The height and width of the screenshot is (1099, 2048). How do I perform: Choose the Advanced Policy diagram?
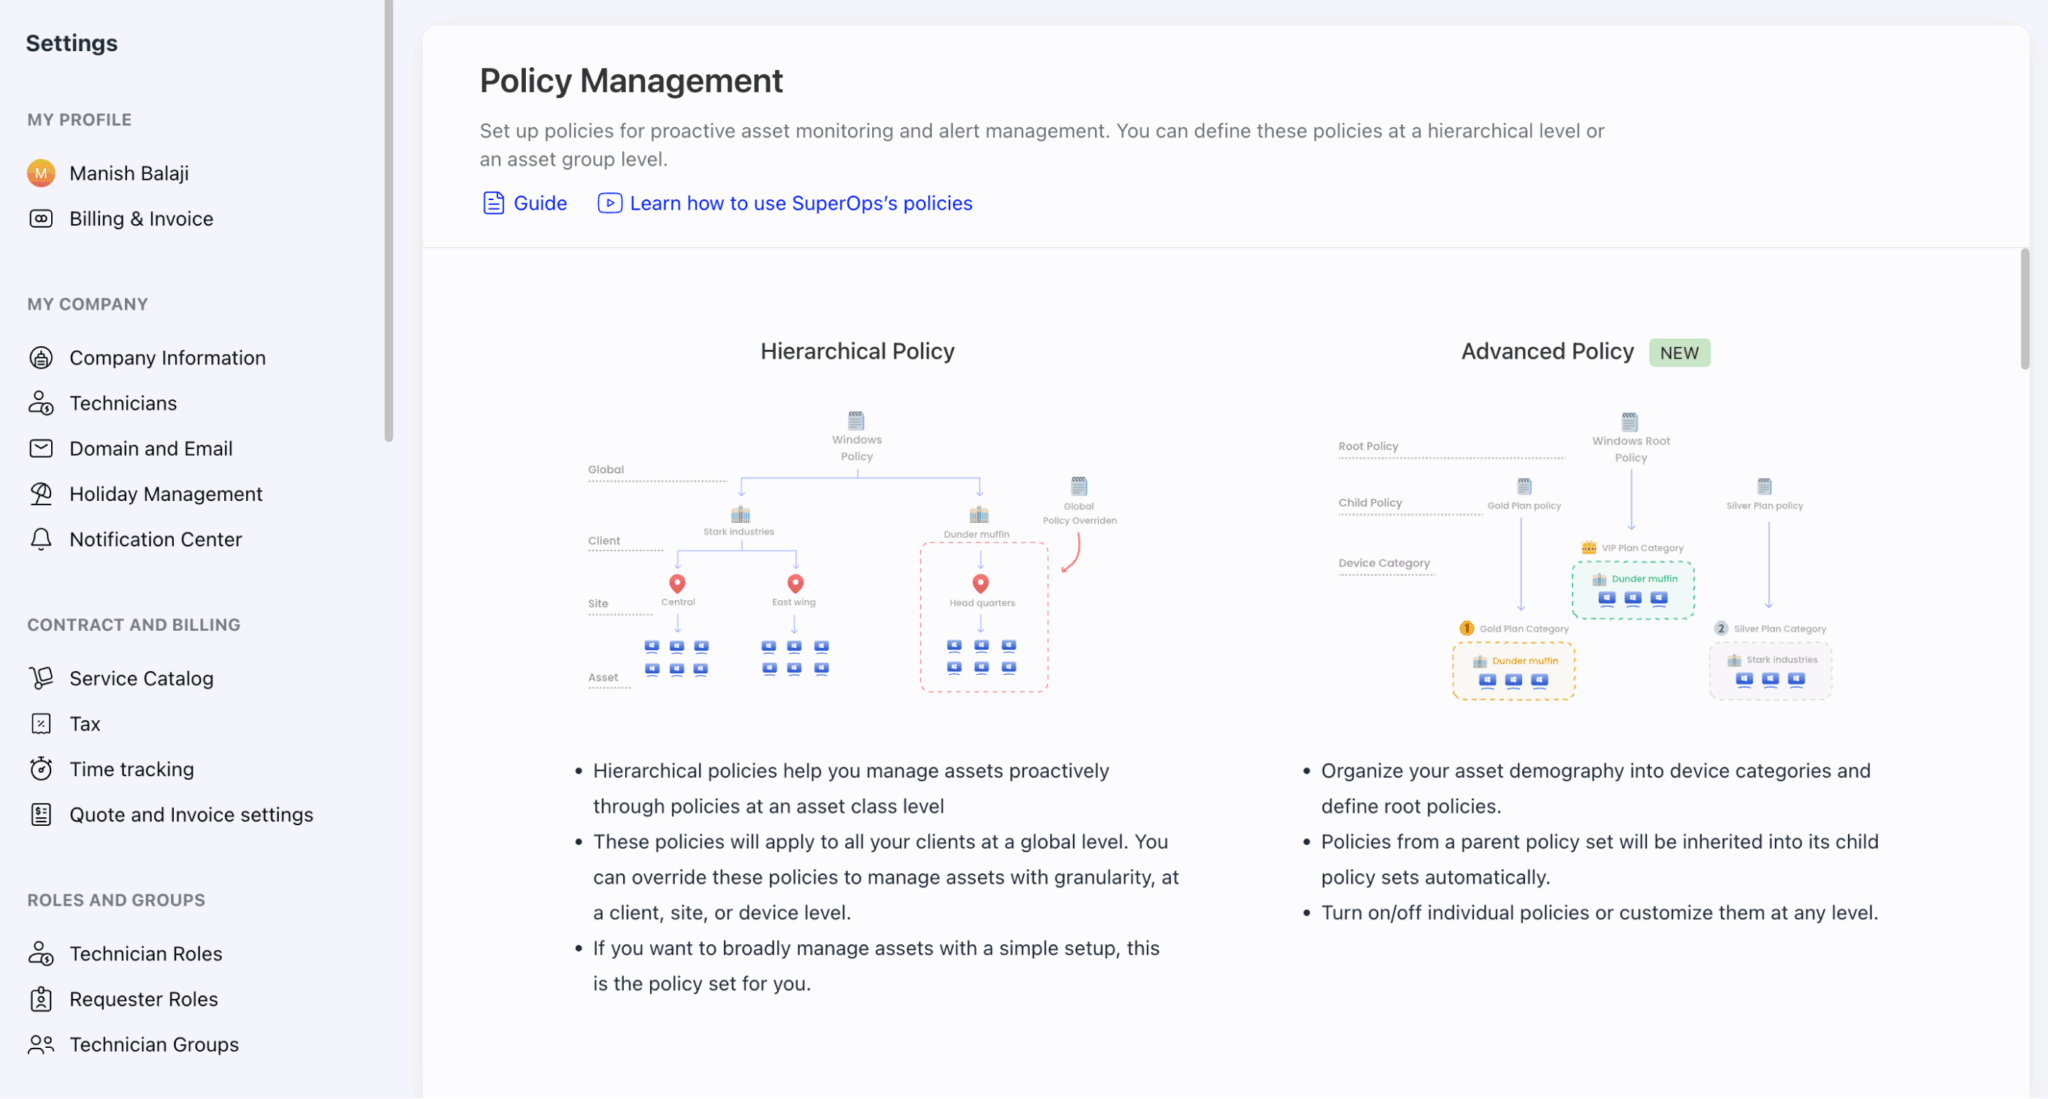point(1584,555)
